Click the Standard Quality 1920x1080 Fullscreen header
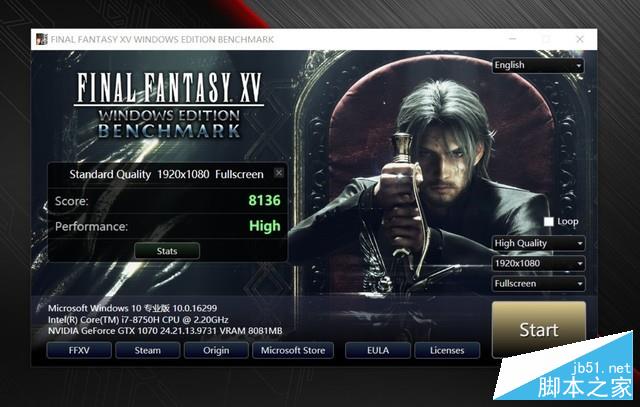The height and width of the screenshot is (407, 640). coord(166,174)
